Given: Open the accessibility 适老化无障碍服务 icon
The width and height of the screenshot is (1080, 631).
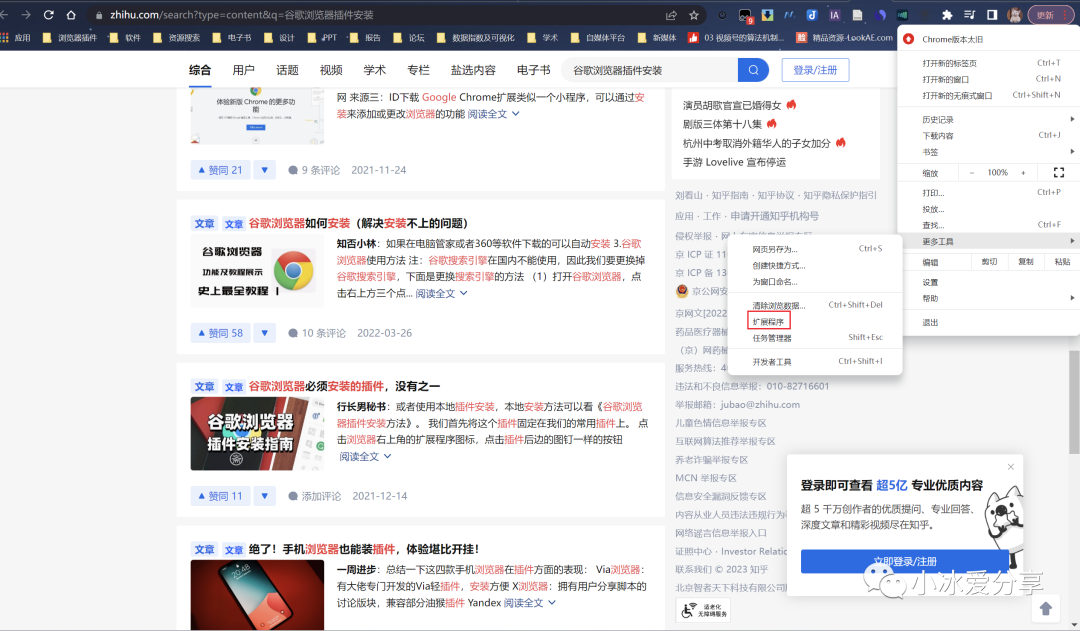Looking at the screenshot, I should coord(703,610).
